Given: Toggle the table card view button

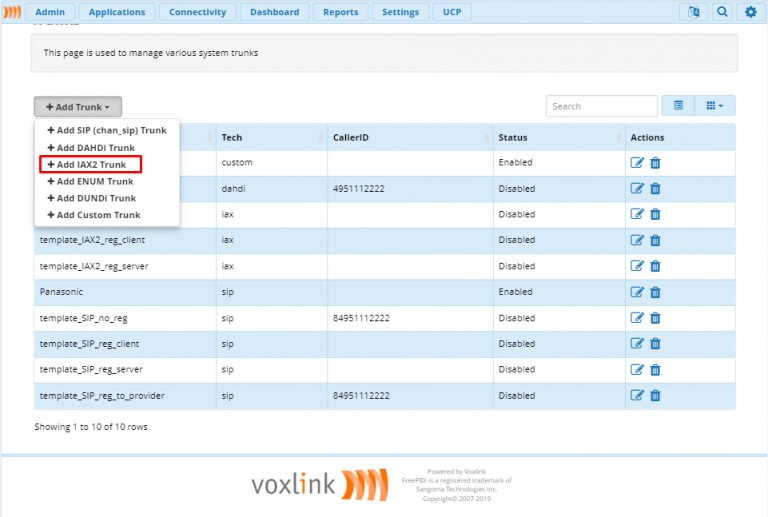Looking at the screenshot, I should tap(678, 106).
